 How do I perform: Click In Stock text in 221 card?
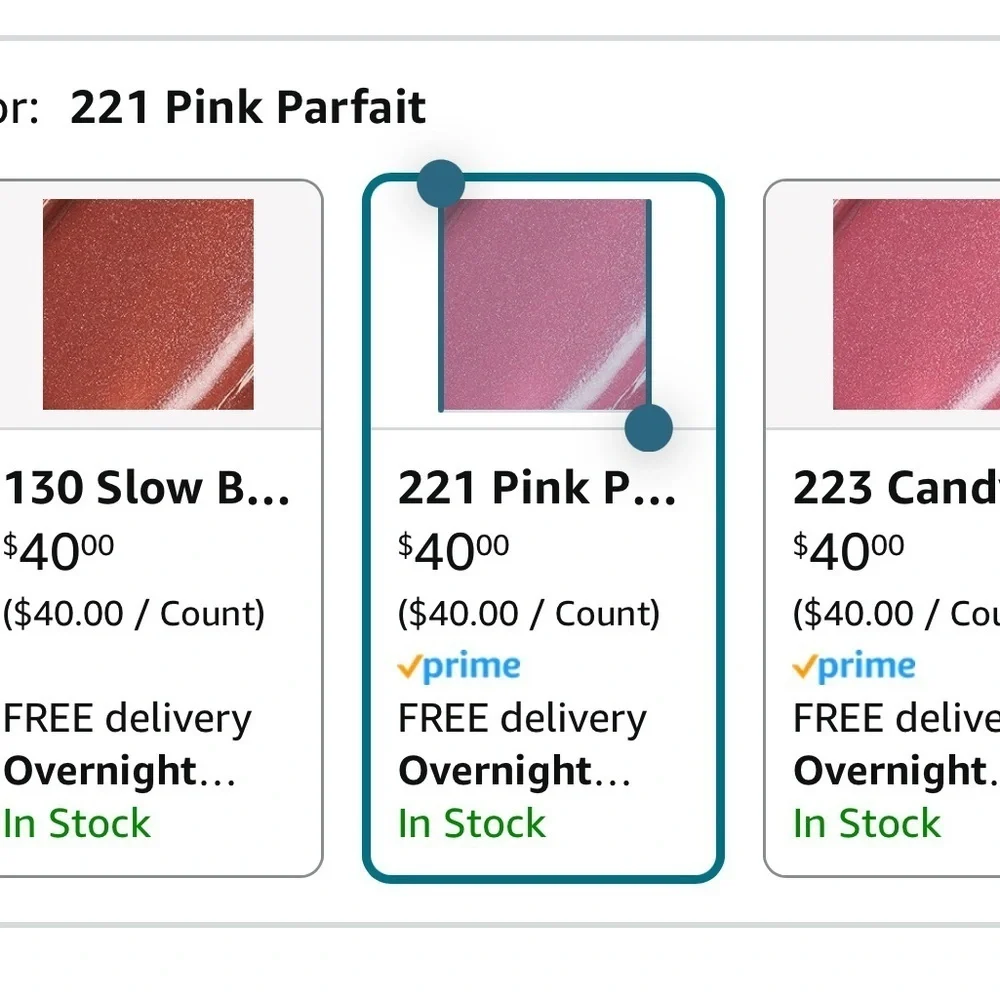click(x=472, y=823)
